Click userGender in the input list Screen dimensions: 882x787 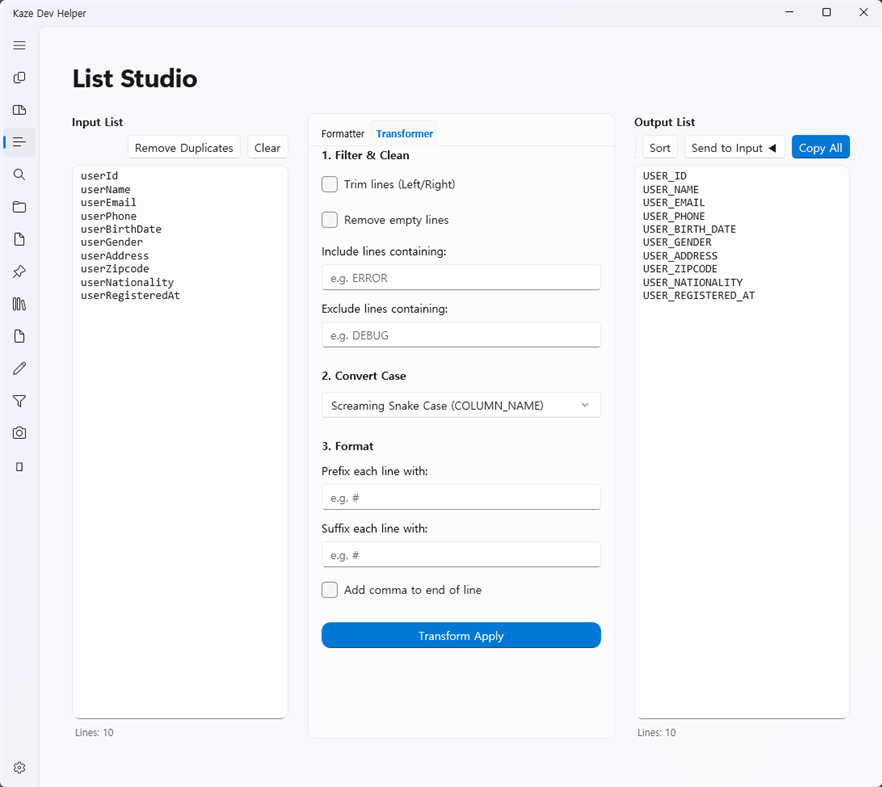coord(111,242)
